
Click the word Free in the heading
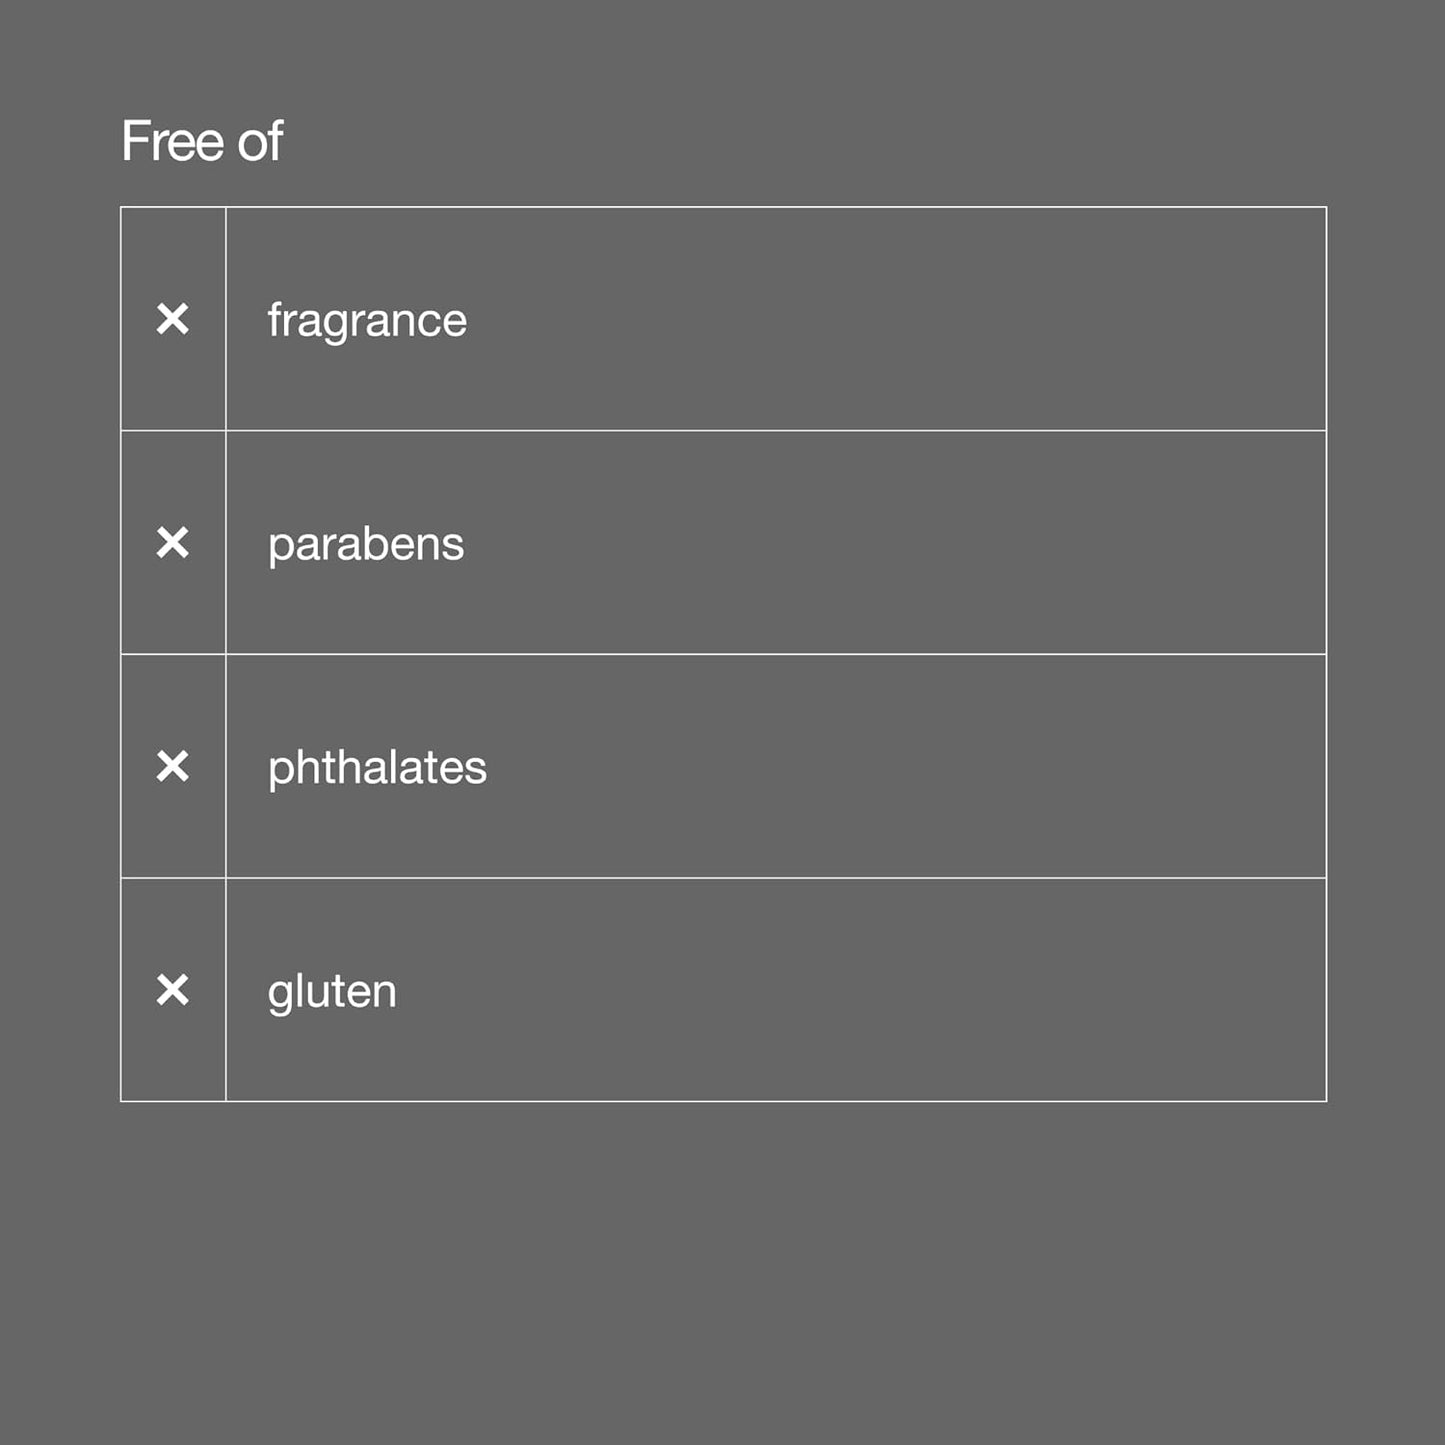(x=173, y=141)
